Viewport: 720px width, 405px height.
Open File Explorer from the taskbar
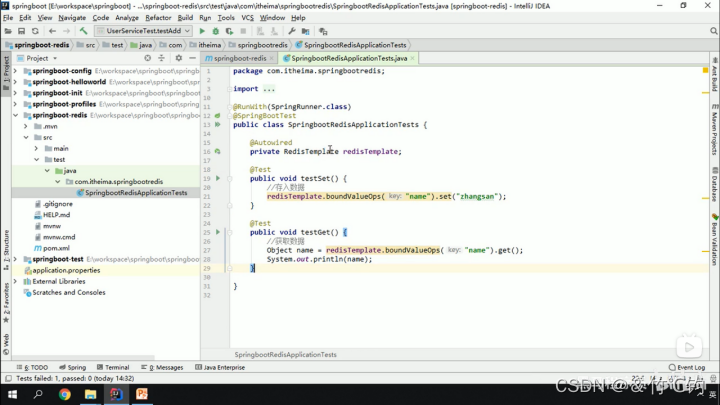[90, 394]
